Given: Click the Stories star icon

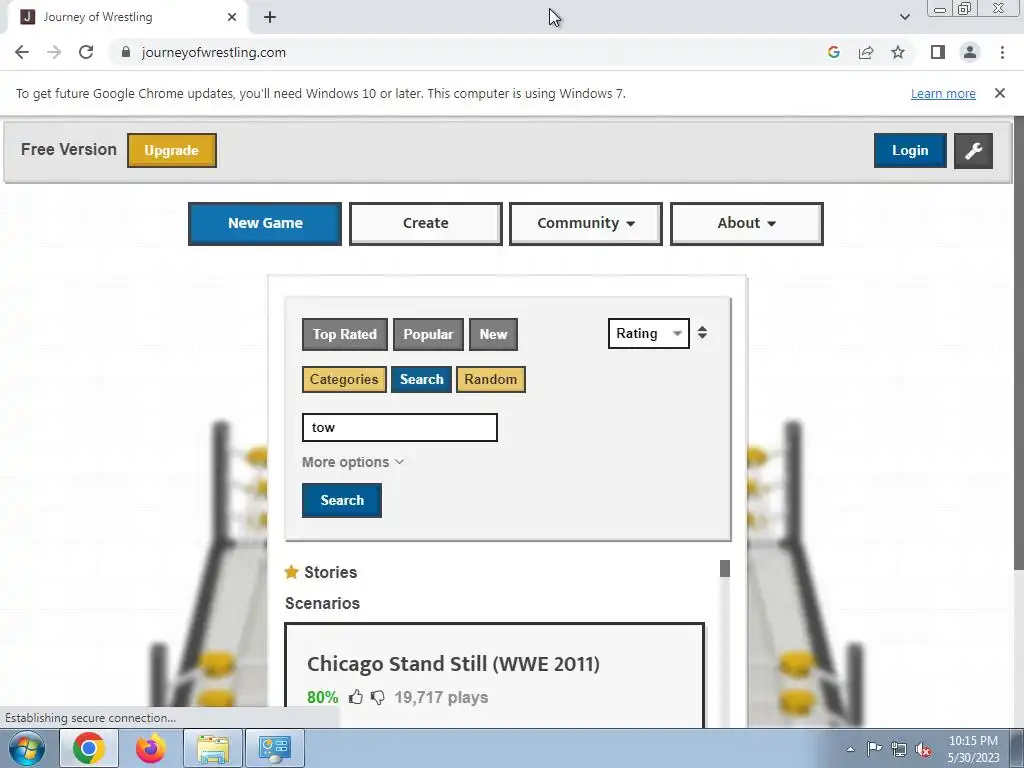Looking at the screenshot, I should (x=291, y=572).
